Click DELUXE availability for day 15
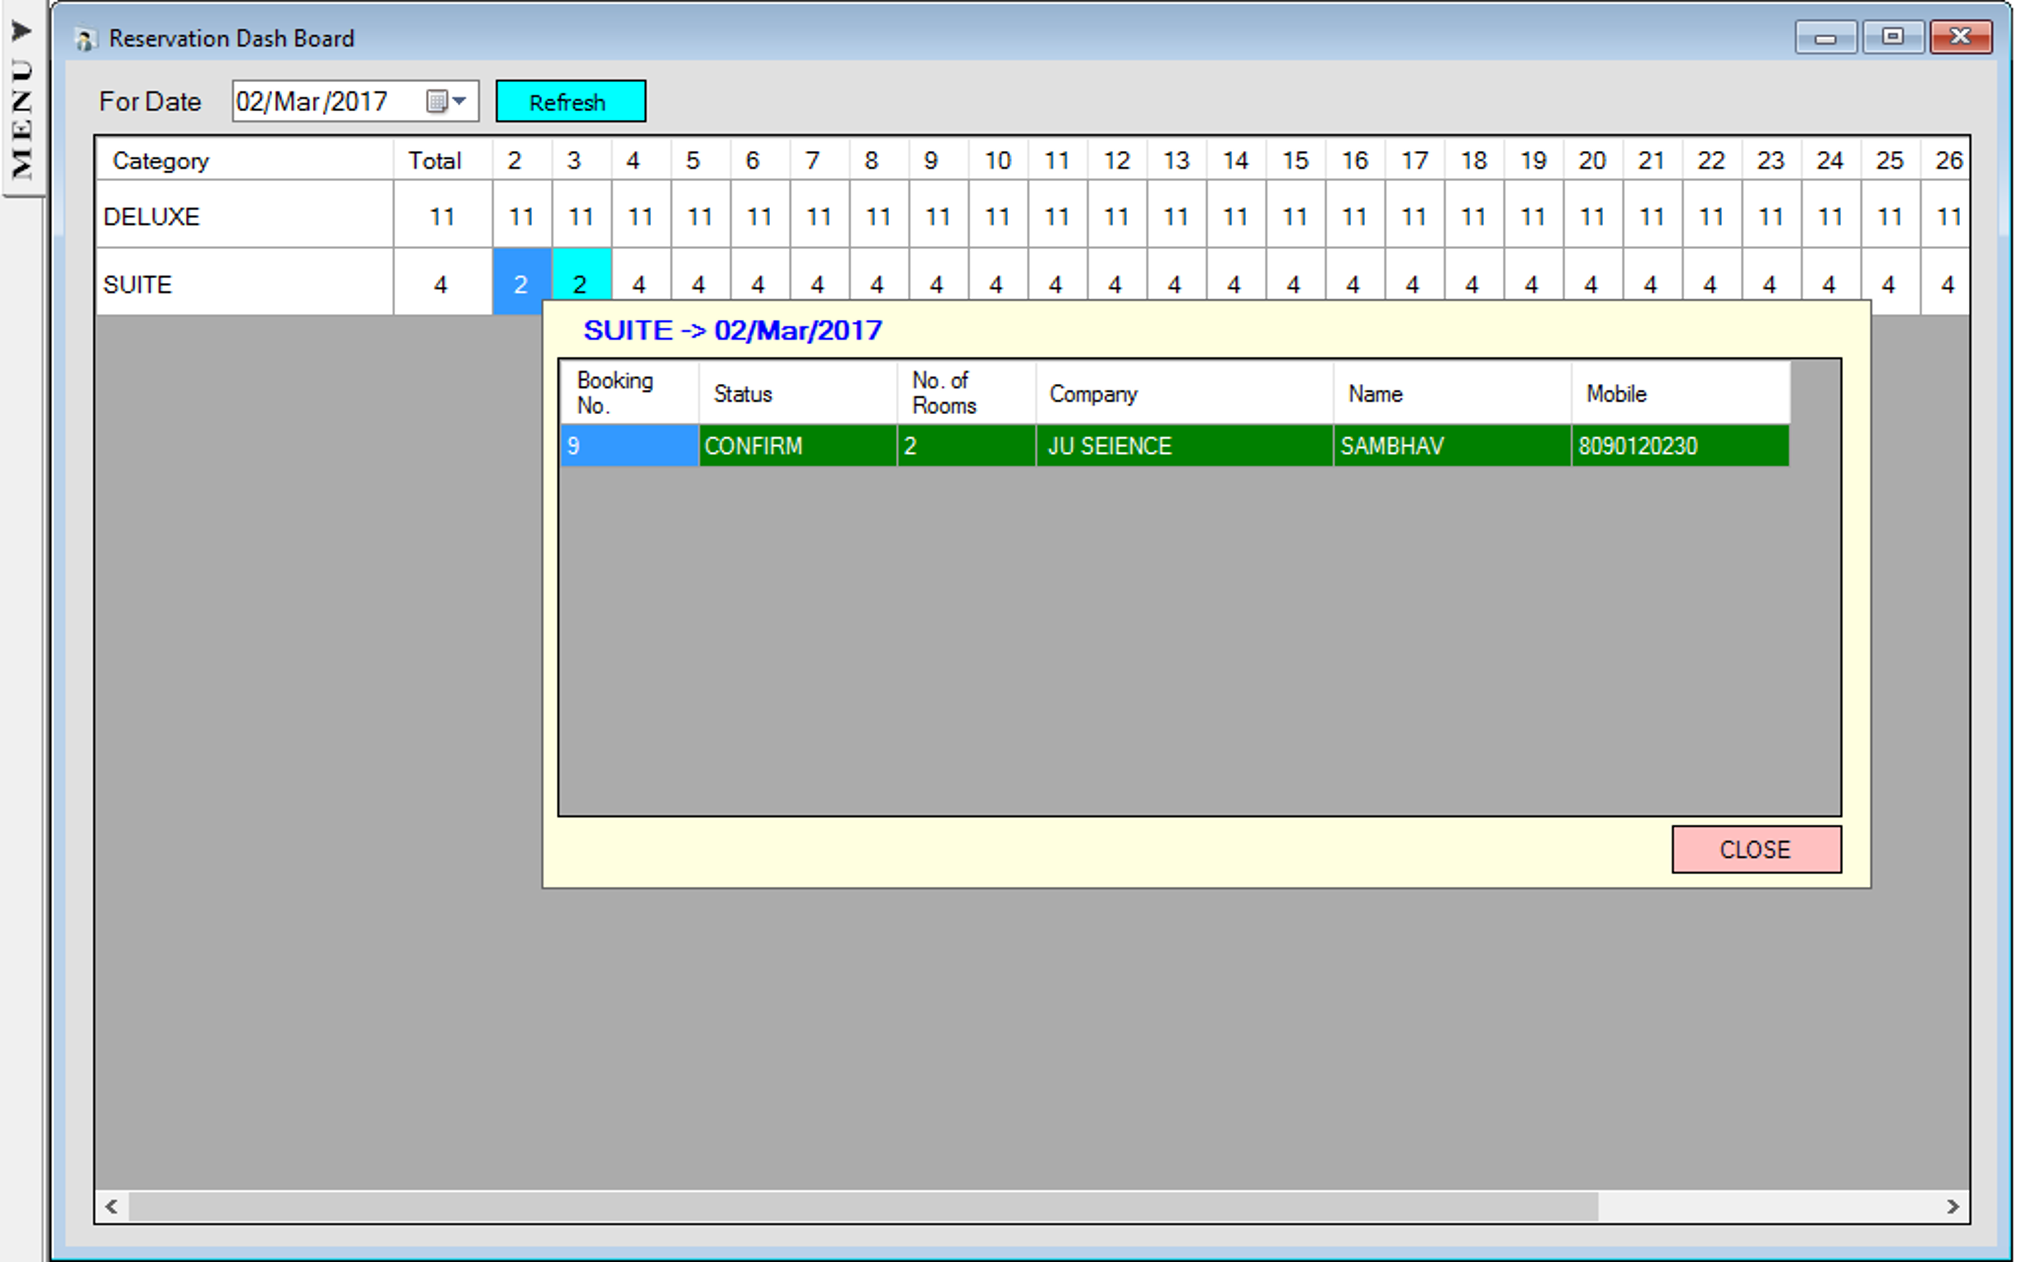The height and width of the screenshot is (1262, 2017). 1294,216
